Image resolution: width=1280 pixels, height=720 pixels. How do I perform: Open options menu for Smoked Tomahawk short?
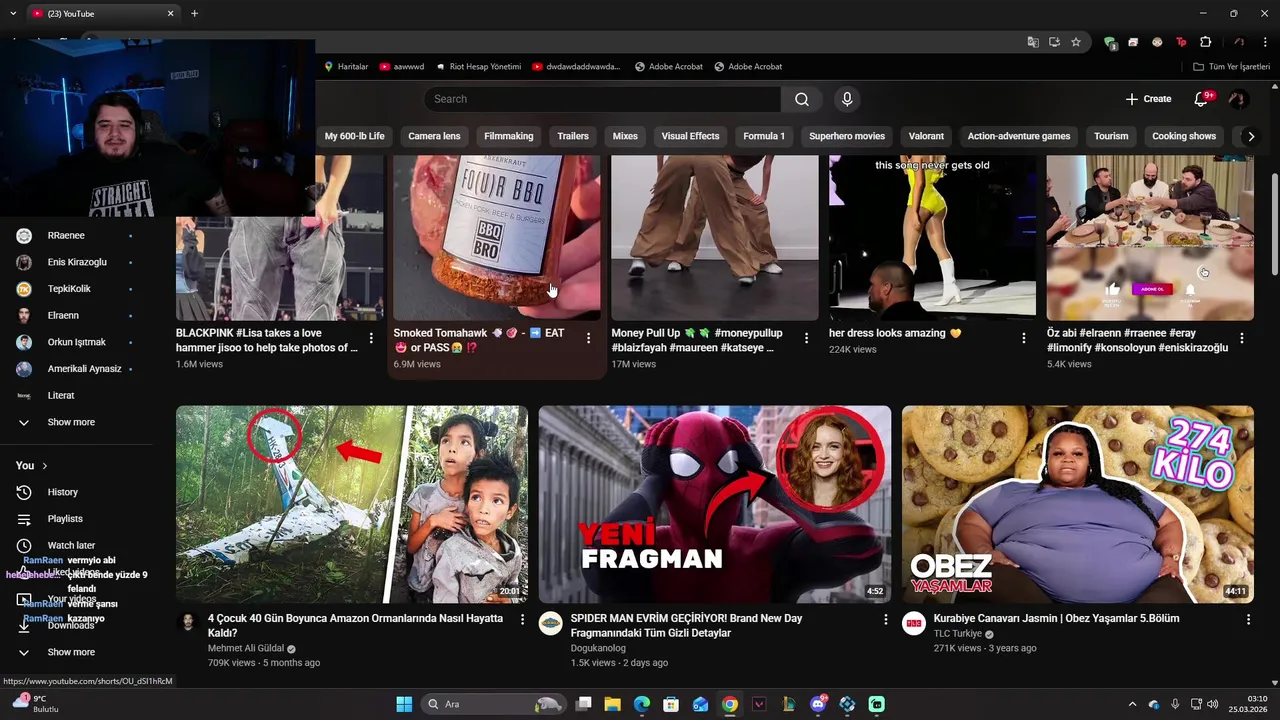[x=588, y=338]
